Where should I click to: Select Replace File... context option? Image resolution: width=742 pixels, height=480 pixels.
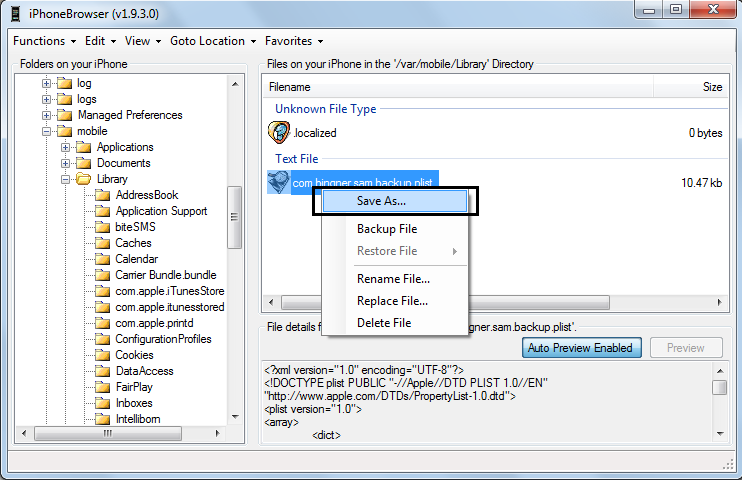[395, 301]
